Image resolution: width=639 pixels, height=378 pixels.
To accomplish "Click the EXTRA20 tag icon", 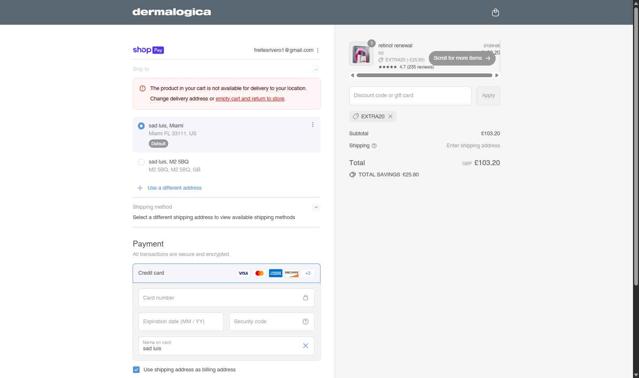I will click(x=355, y=116).
